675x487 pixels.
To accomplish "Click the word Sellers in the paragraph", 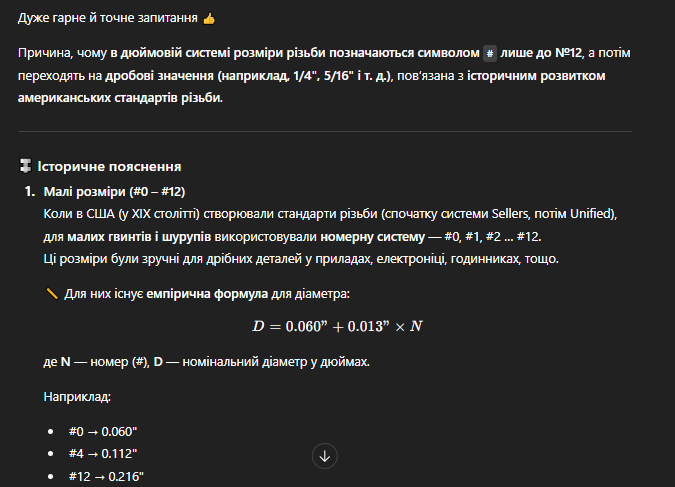I will (510, 214).
